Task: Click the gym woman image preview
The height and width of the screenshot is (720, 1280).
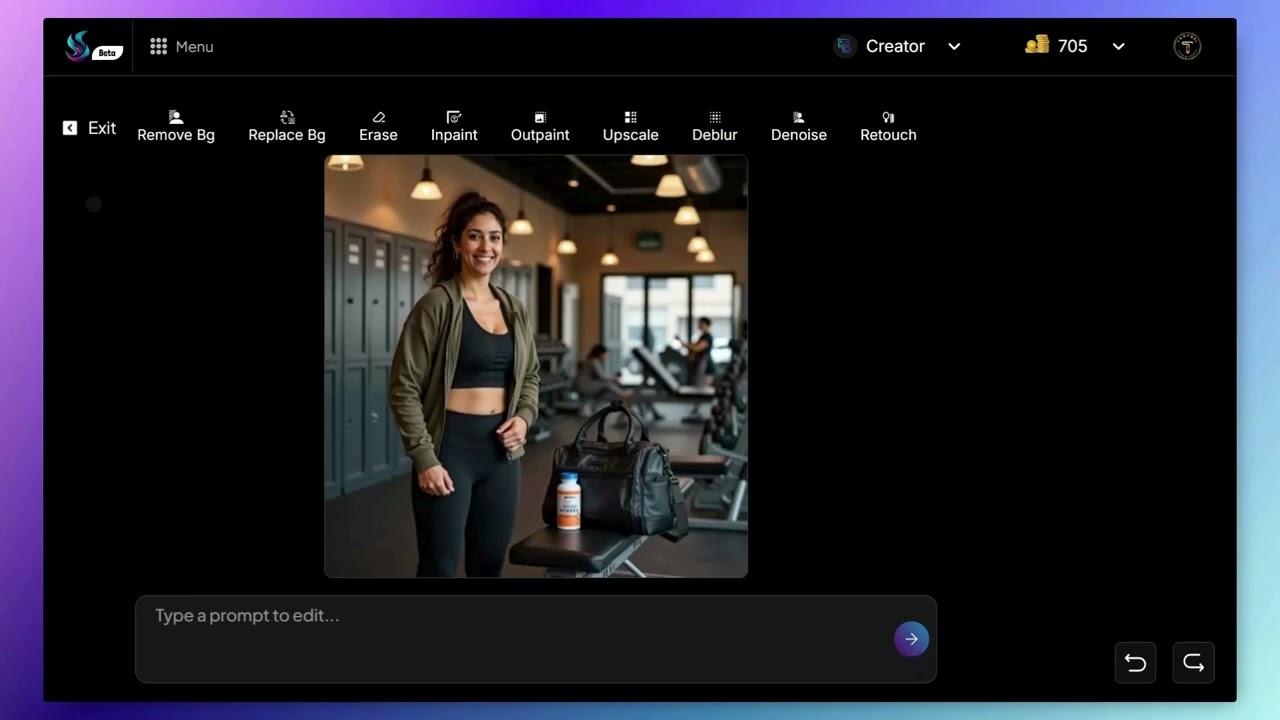Action: [536, 366]
